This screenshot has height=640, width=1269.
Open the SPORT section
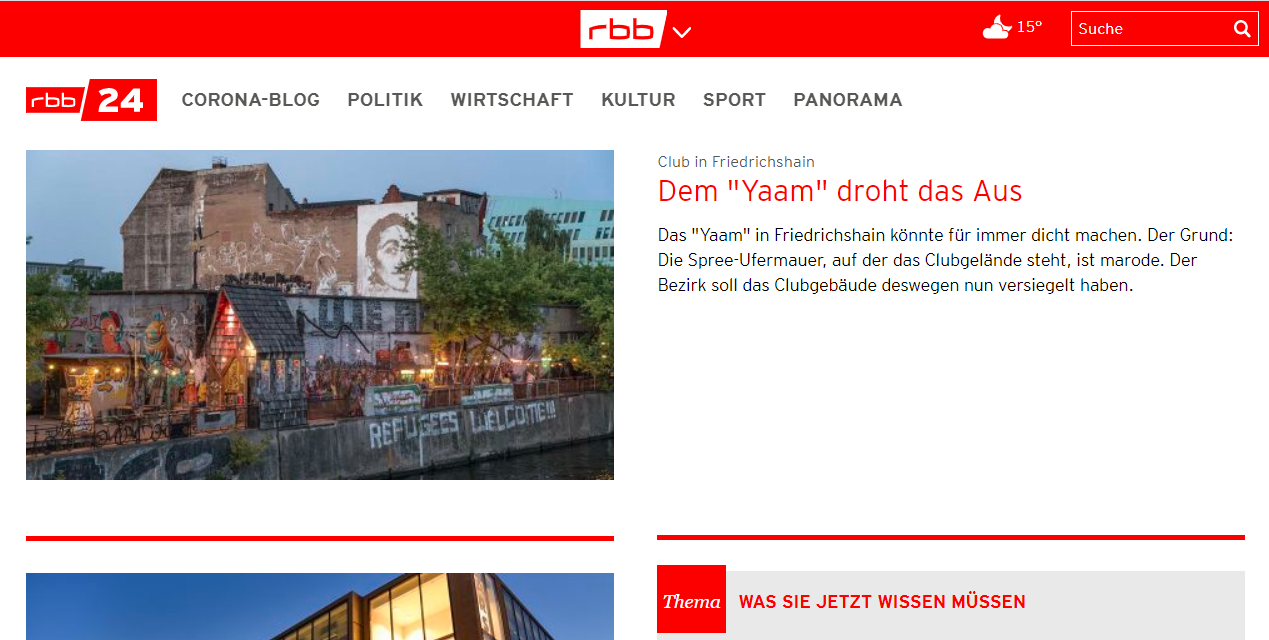coord(734,100)
